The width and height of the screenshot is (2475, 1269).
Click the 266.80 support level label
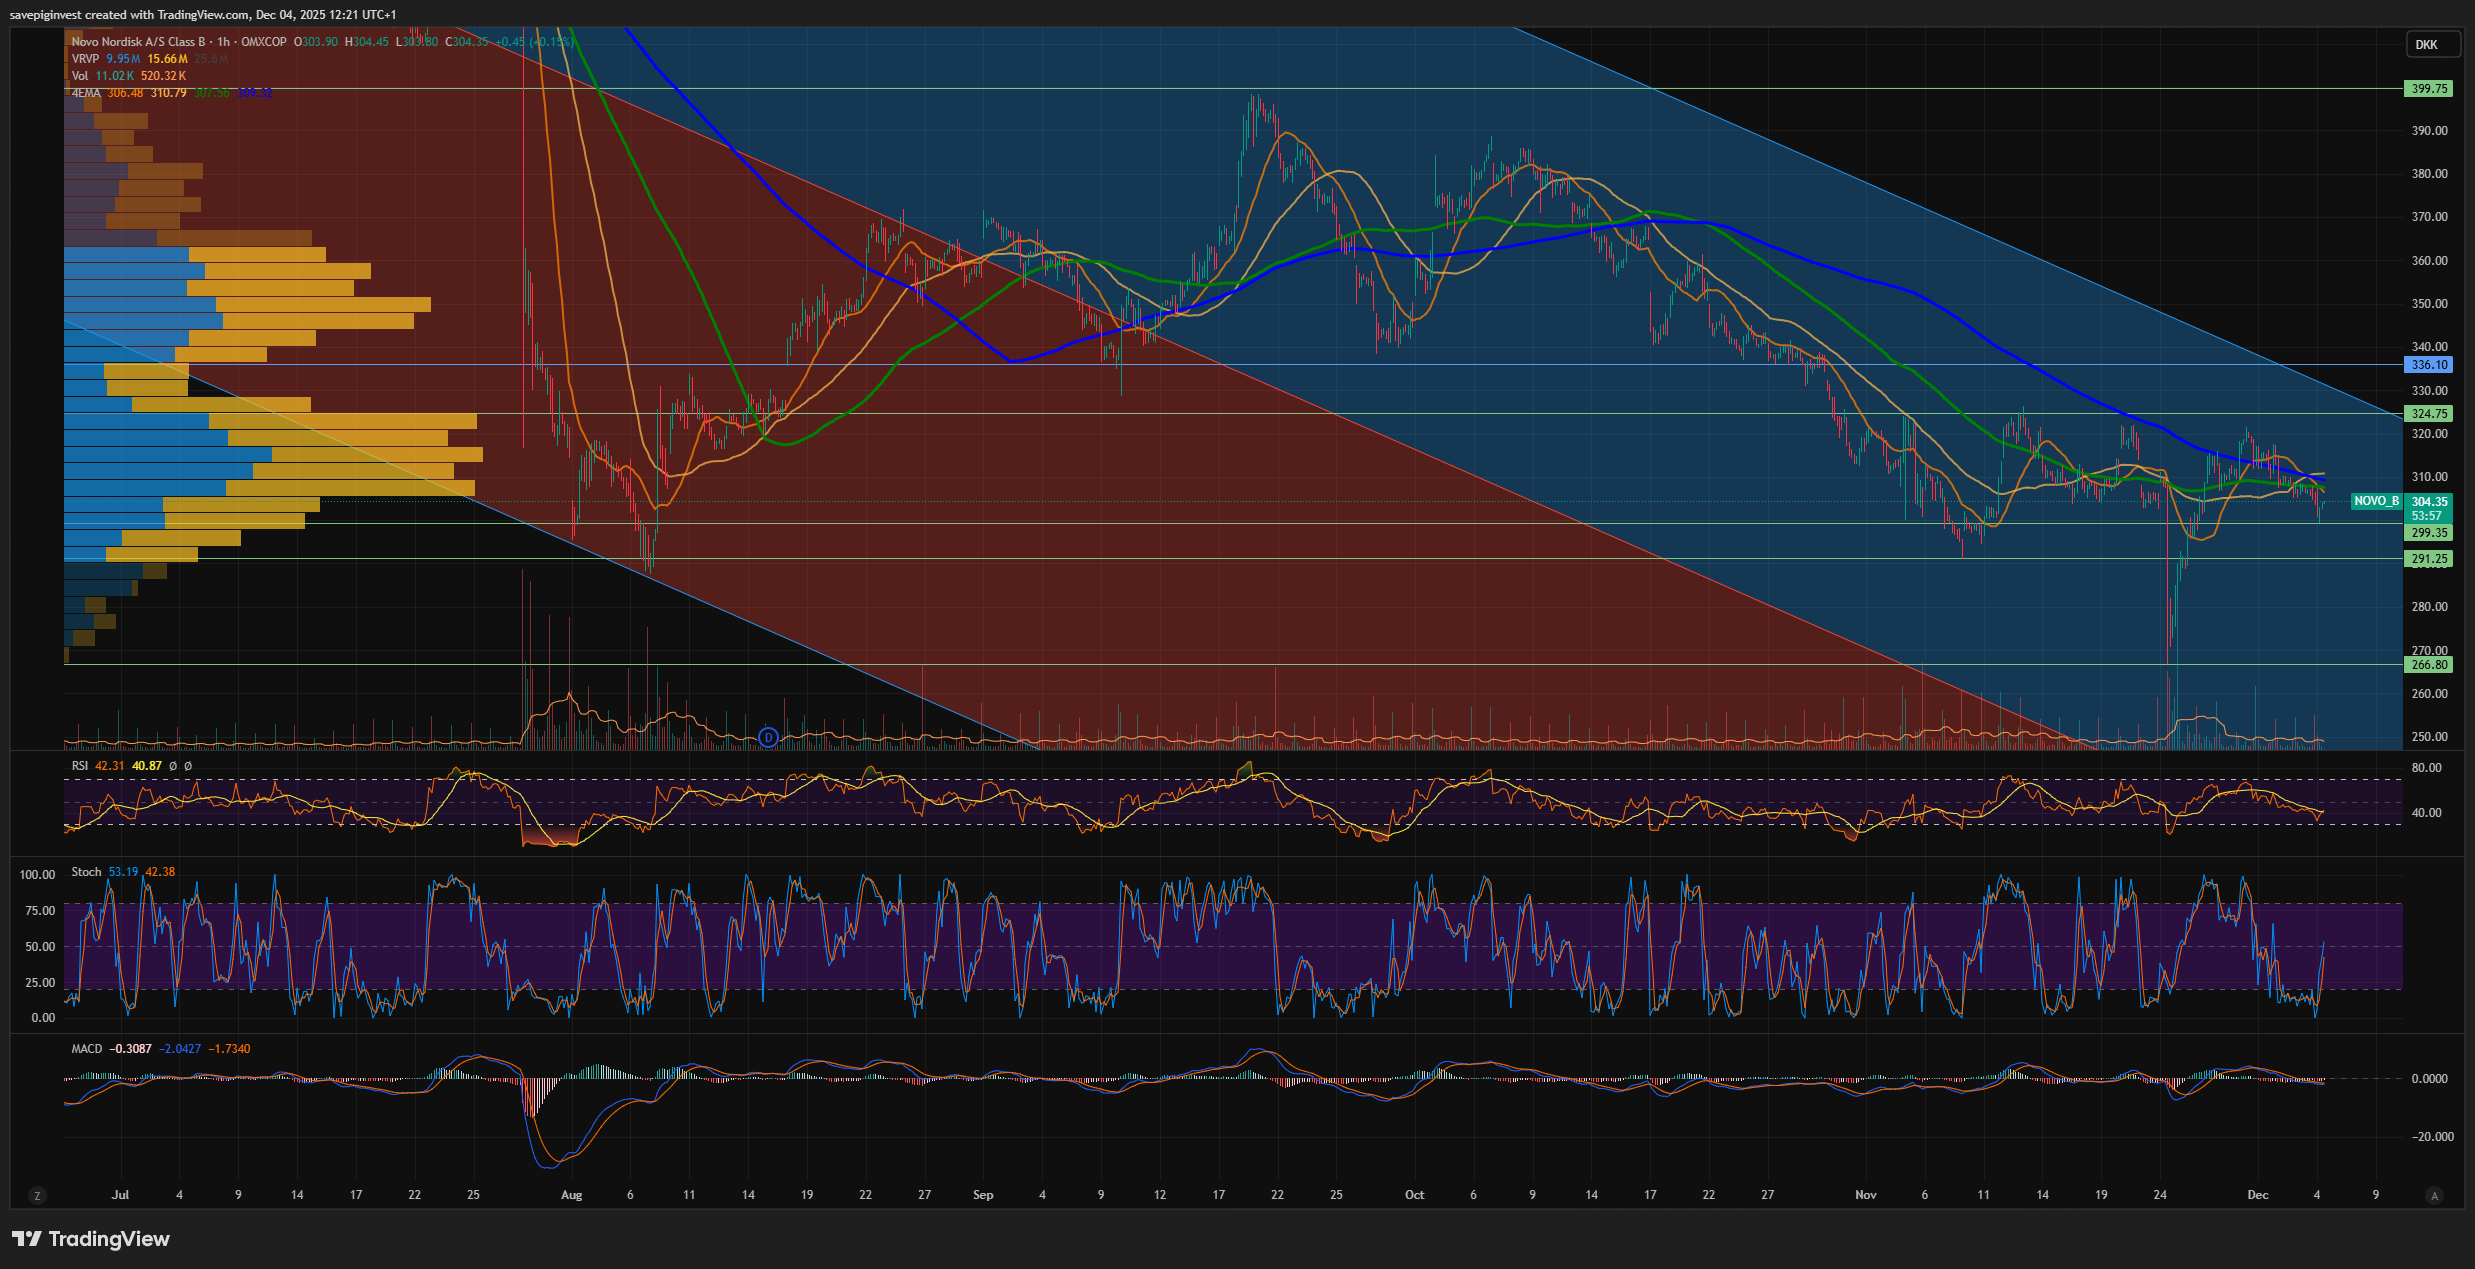point(2429,665)
